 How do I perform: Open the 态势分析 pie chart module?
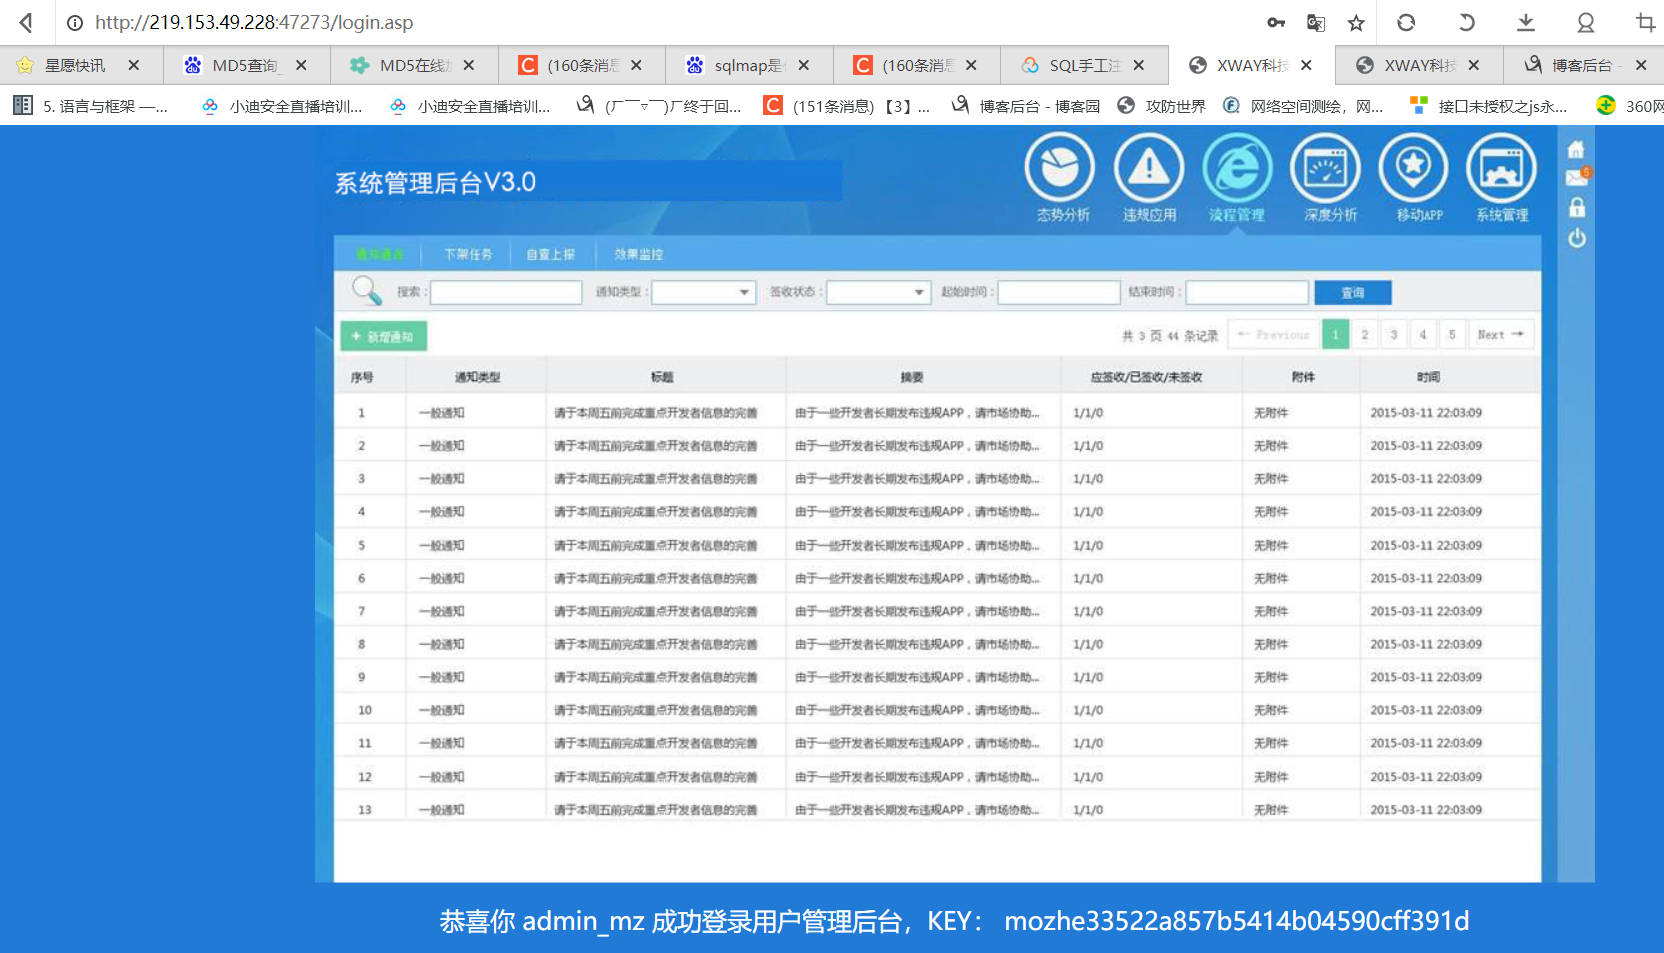tap(1061, 169)
